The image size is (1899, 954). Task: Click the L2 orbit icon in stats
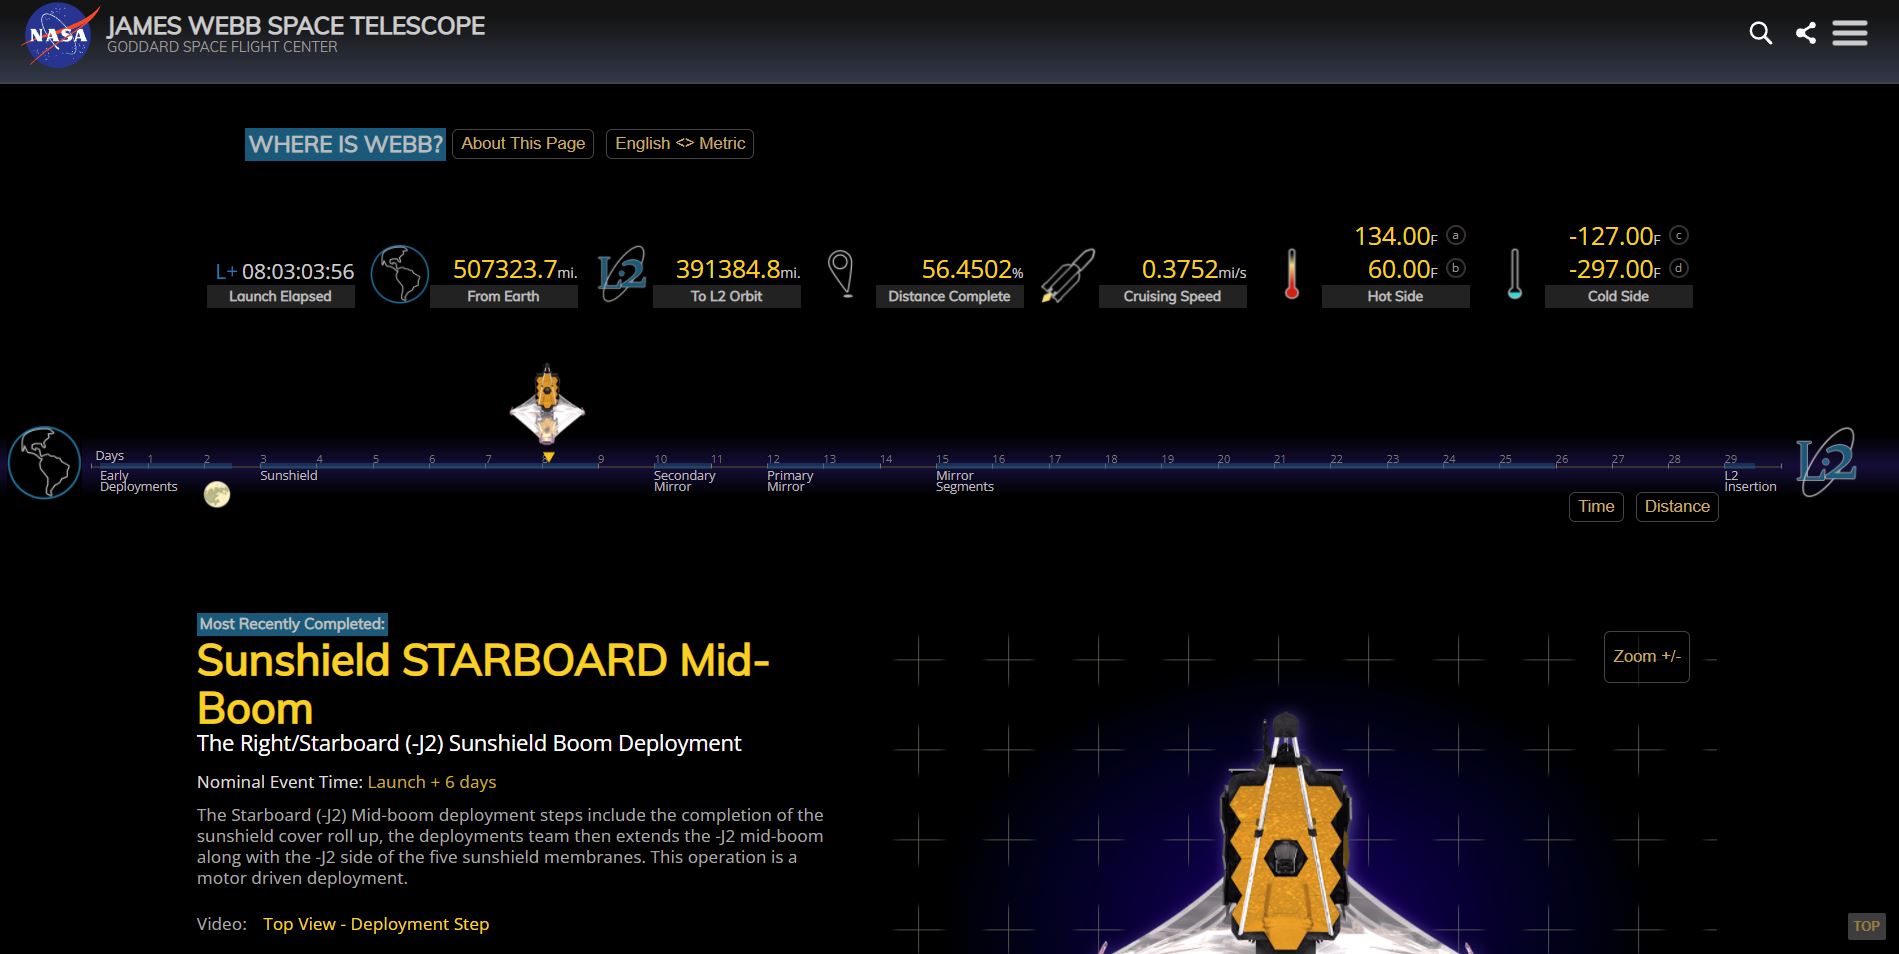coord(622,273)
